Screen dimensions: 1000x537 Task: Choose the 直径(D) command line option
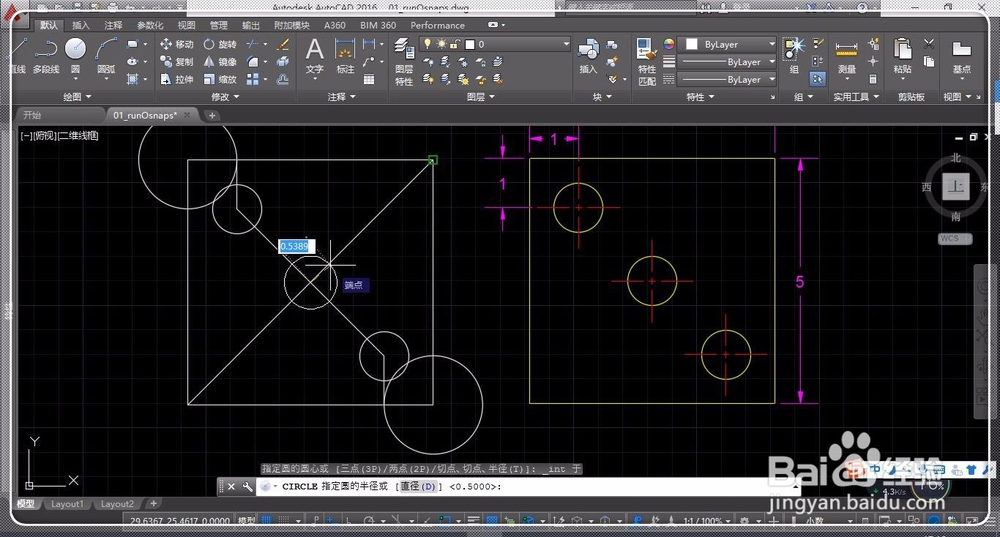coord(418,487)
